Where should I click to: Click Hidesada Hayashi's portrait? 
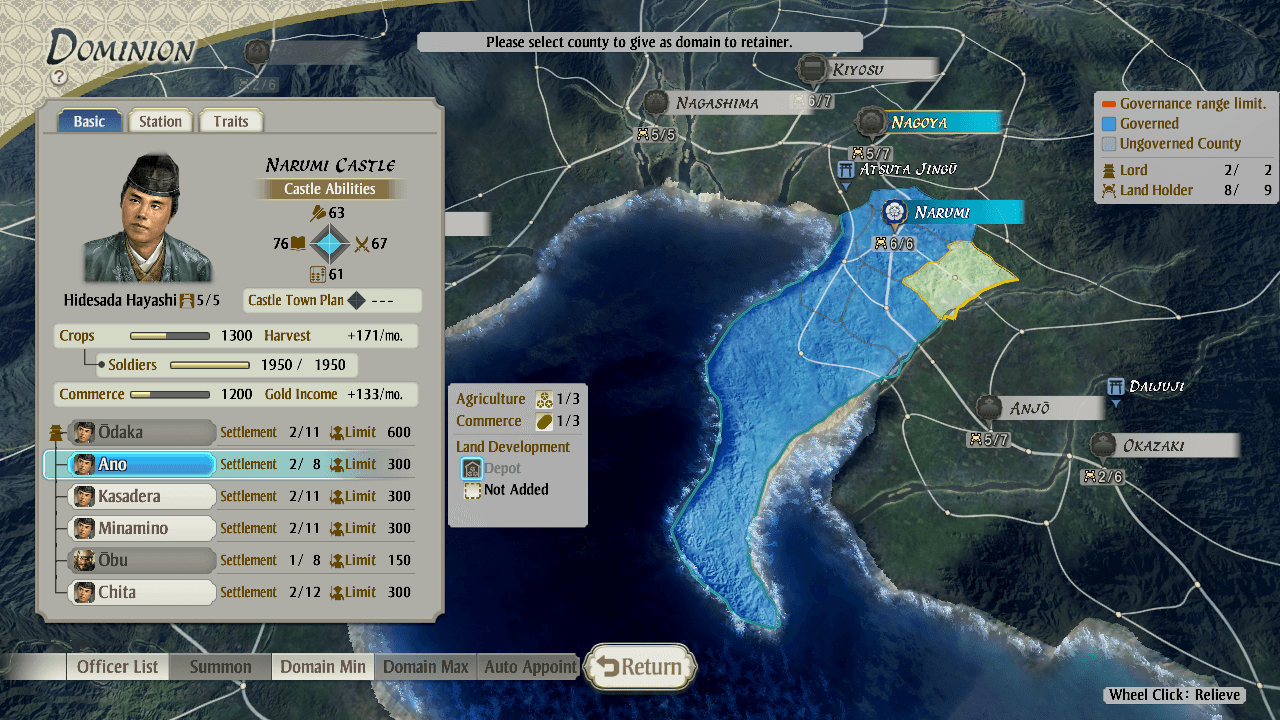148,217
